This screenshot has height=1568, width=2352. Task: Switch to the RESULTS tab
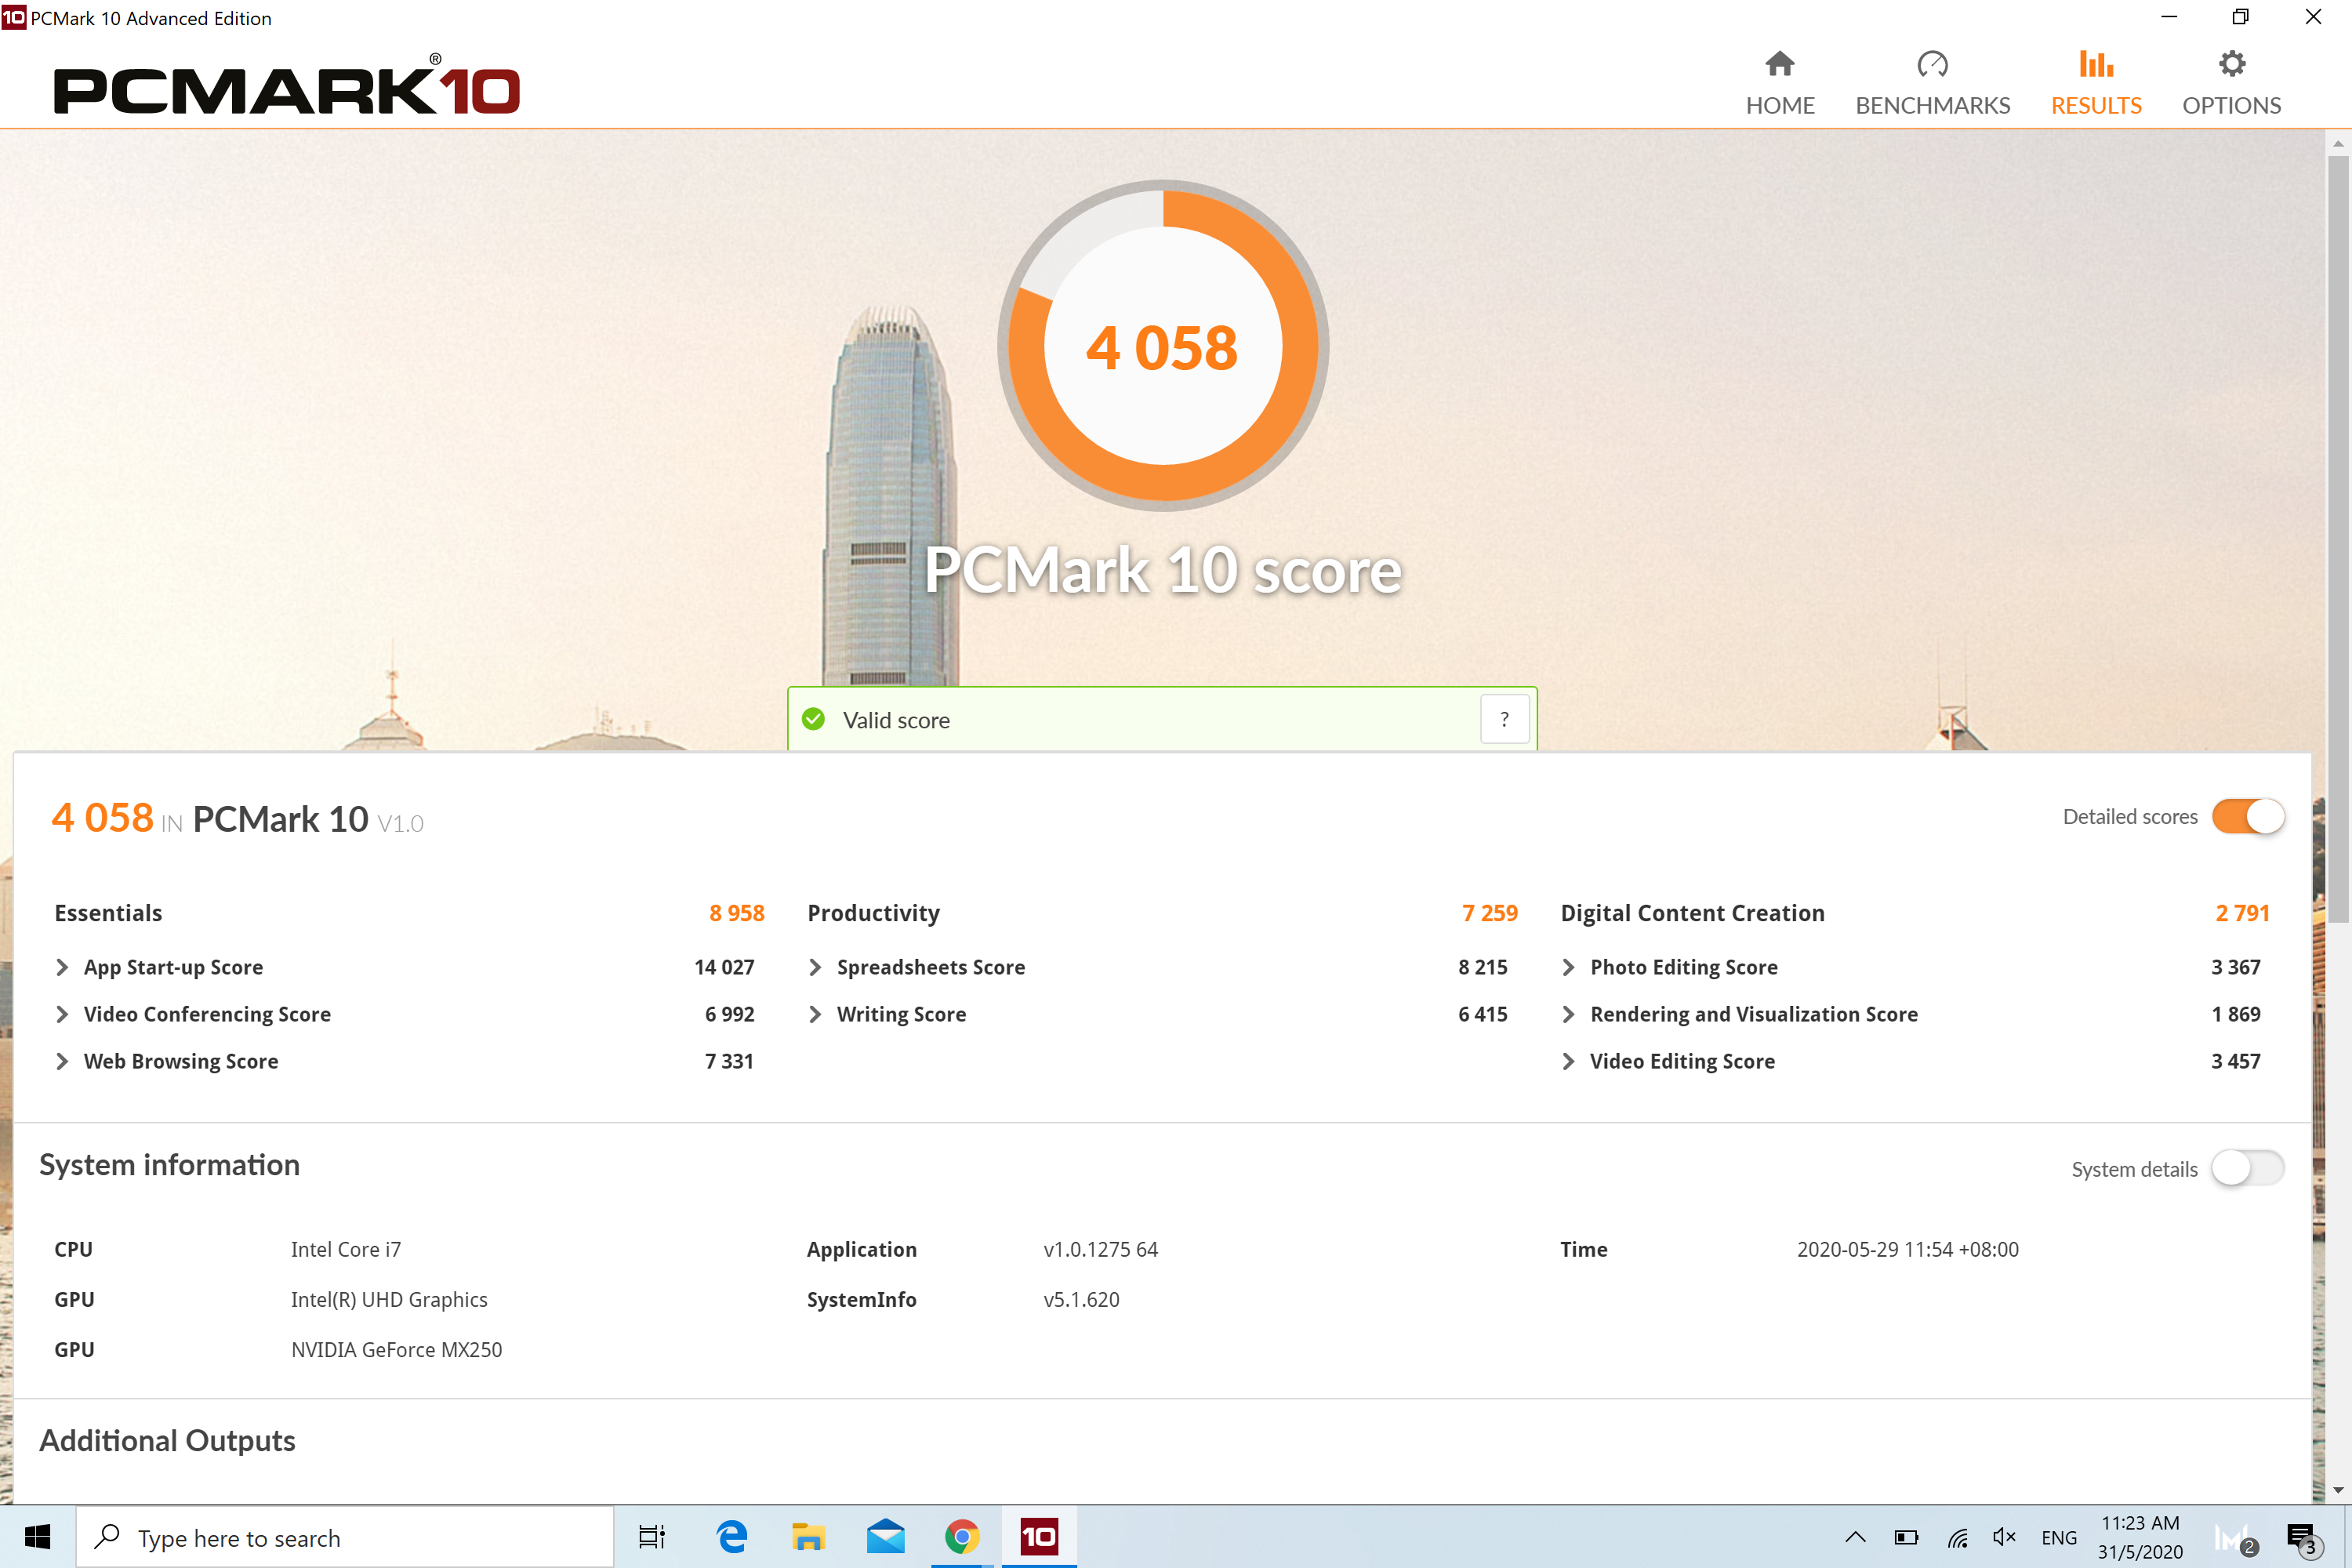pyautogui.click(x=2096, y=84)
